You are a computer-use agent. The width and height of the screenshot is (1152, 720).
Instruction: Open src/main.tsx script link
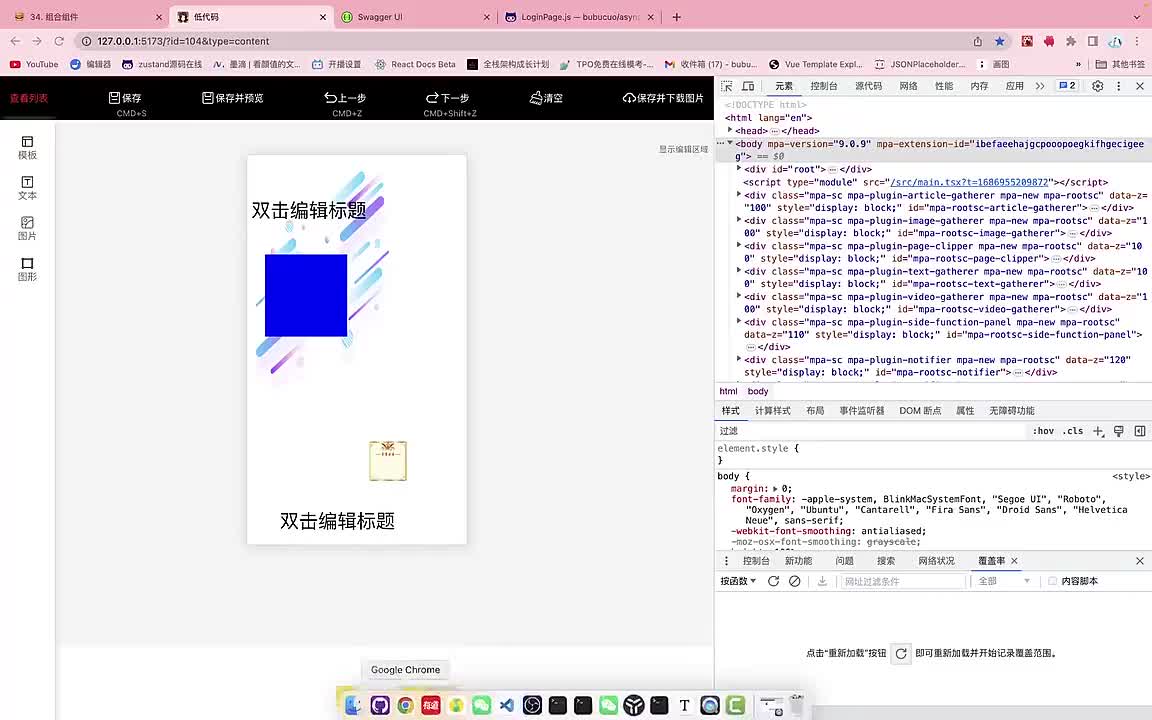pos(969,182)
